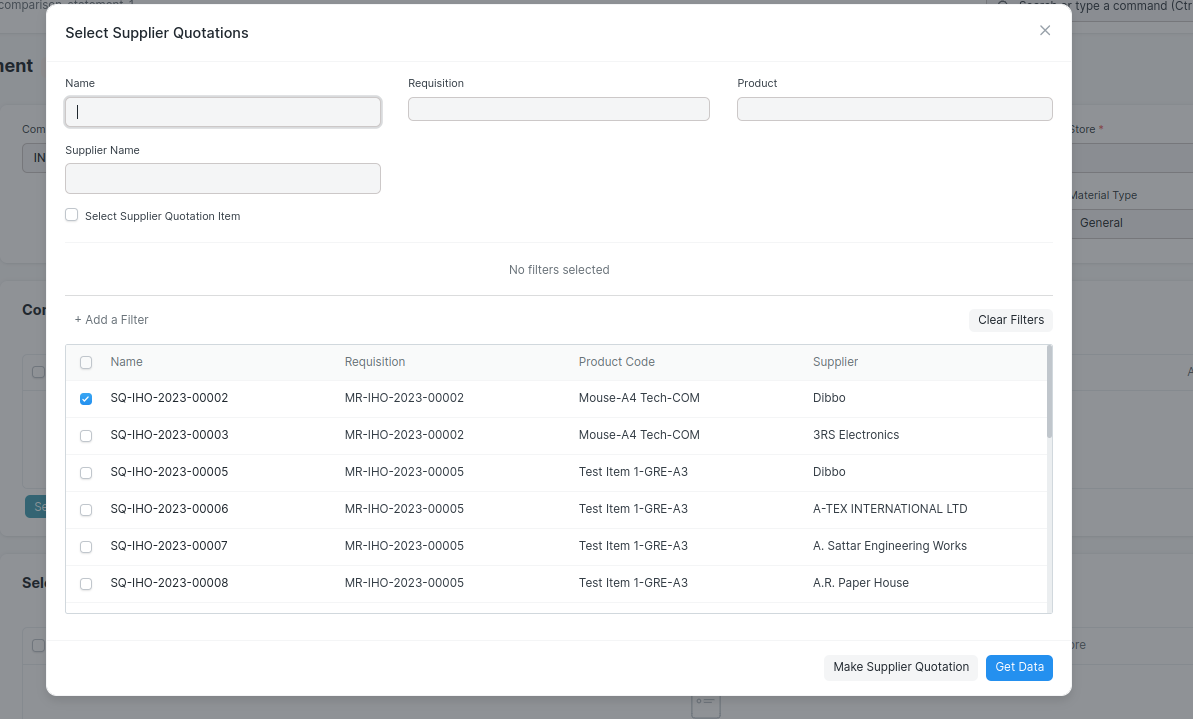
Task: Click MR-IHO-2023-00002 in the SQ-IHO-2023-00002 row
Action: (404, 398)
